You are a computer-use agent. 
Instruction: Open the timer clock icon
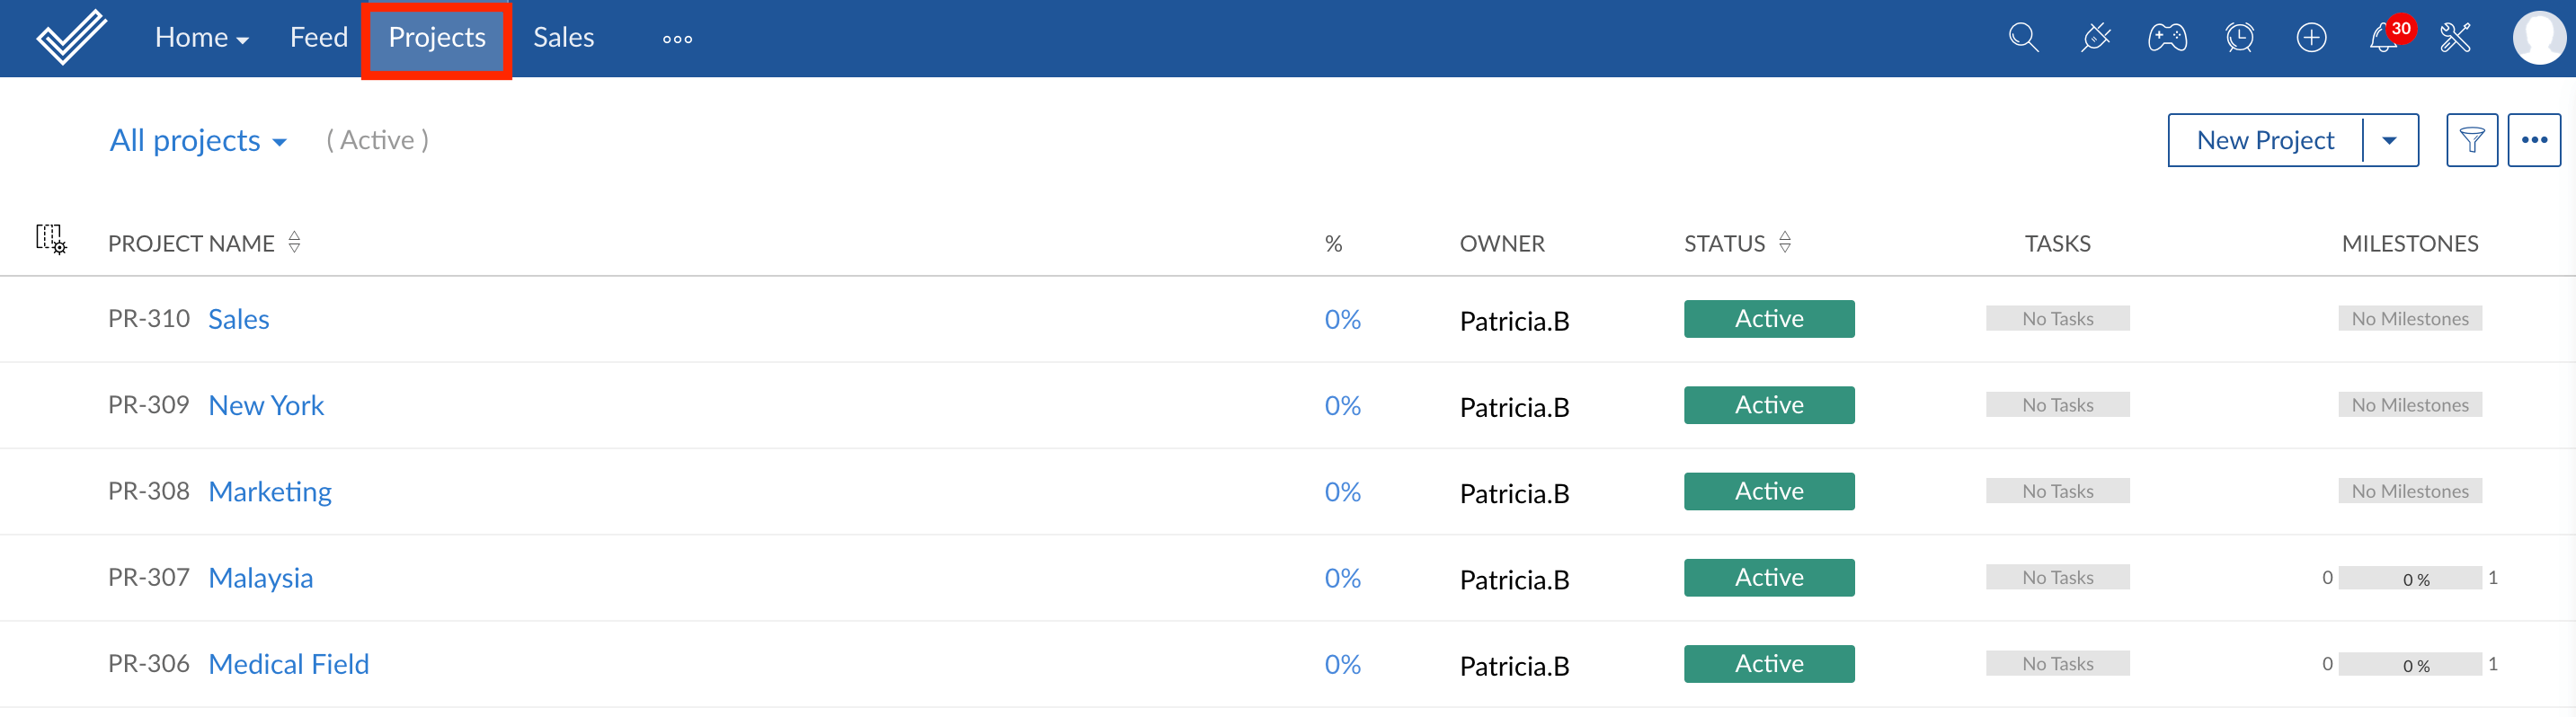point(2239,38)
